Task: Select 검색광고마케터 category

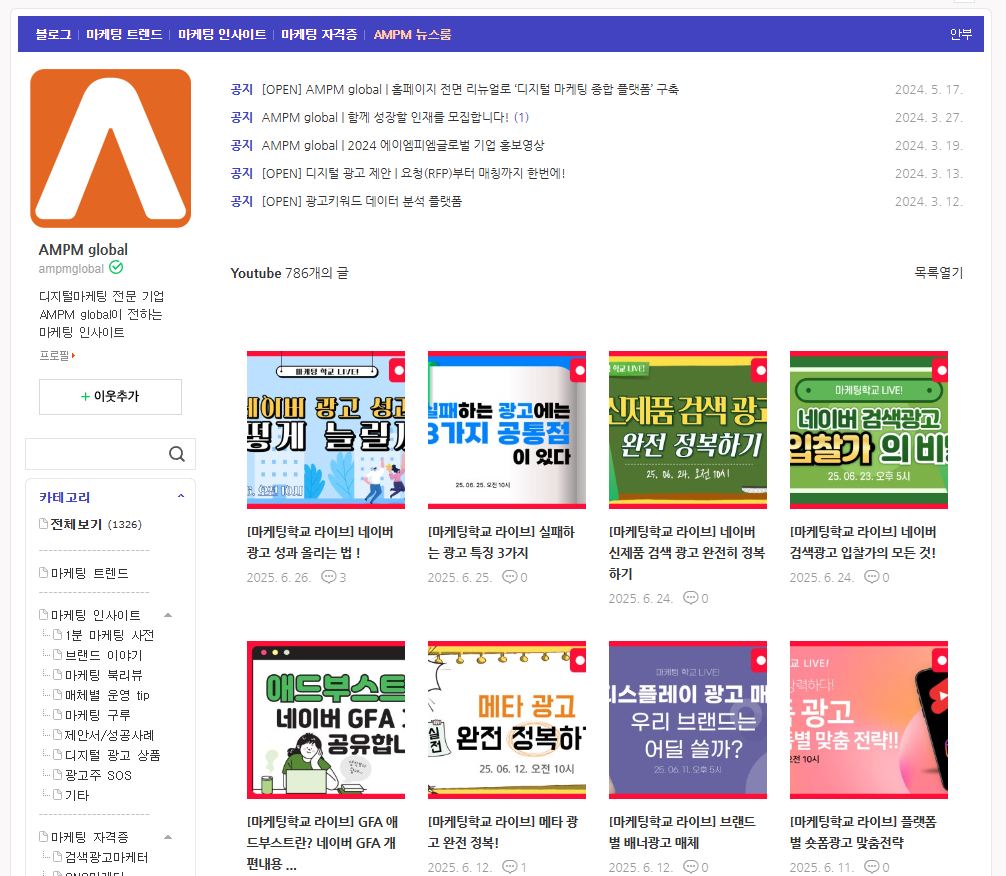Action: [x=107, y=857]
